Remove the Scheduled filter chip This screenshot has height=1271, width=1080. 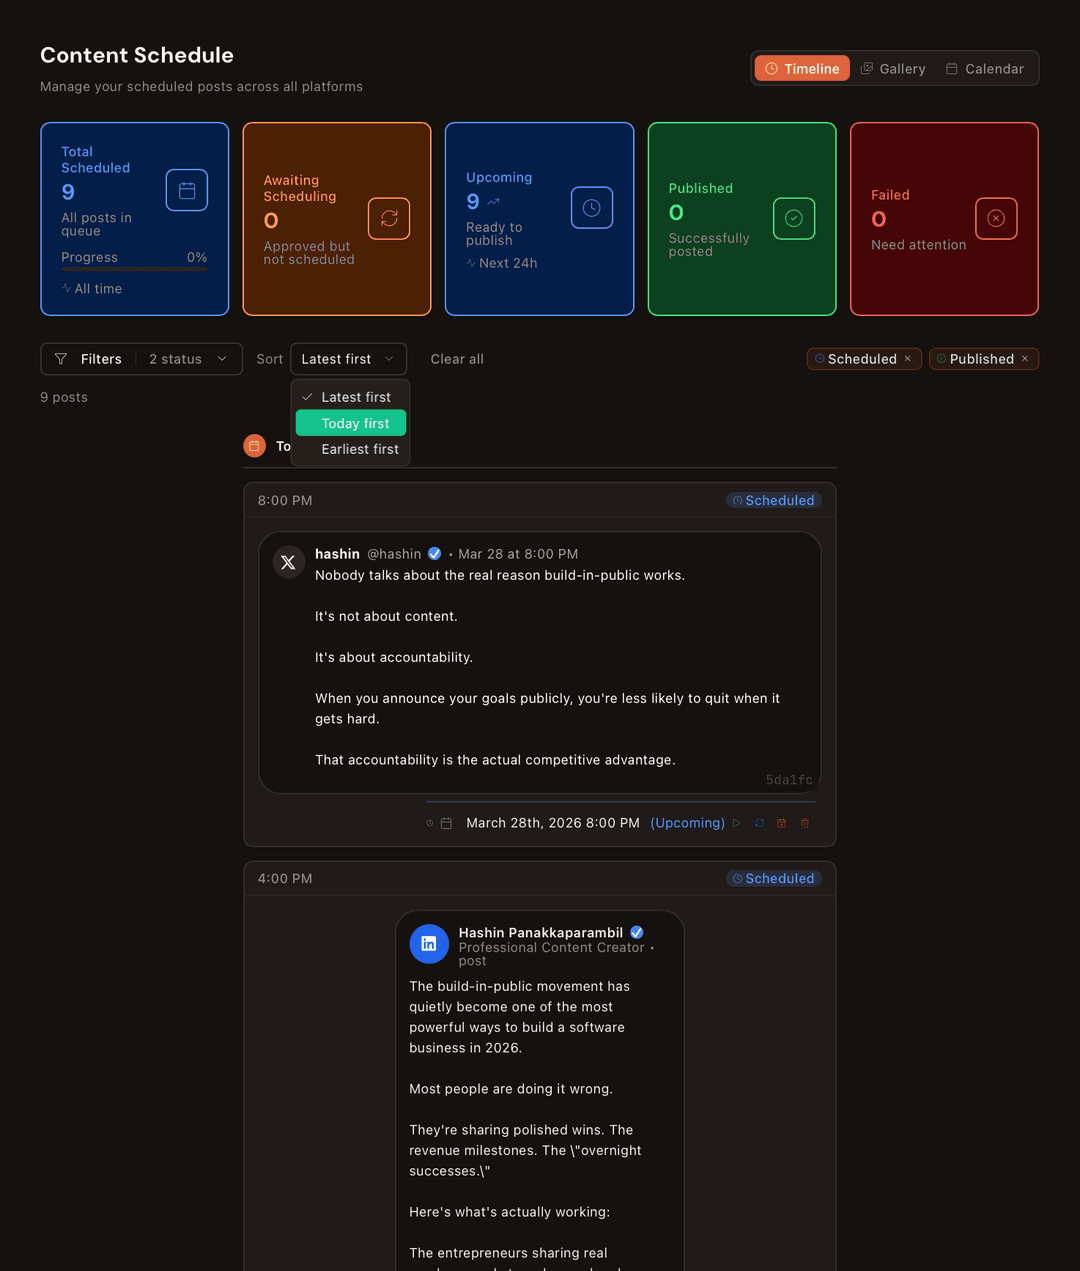click(908, 358)
